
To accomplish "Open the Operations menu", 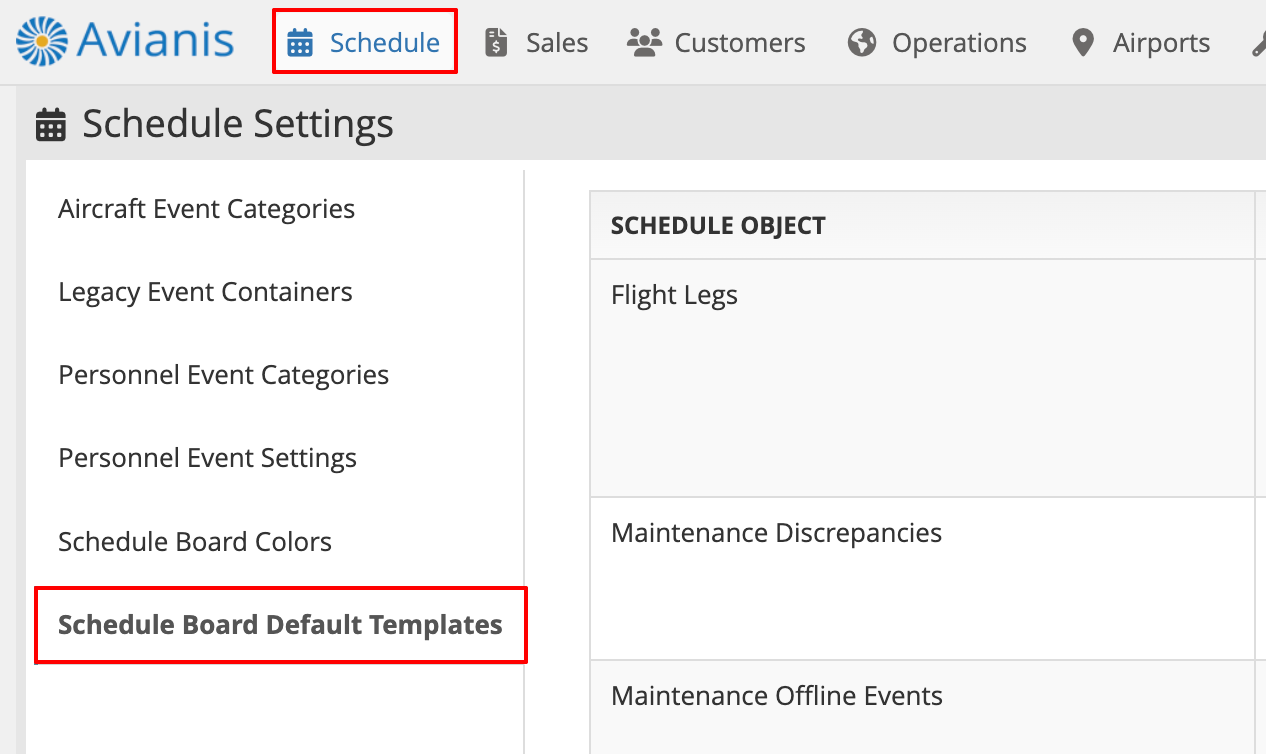I will click(937, 43).
